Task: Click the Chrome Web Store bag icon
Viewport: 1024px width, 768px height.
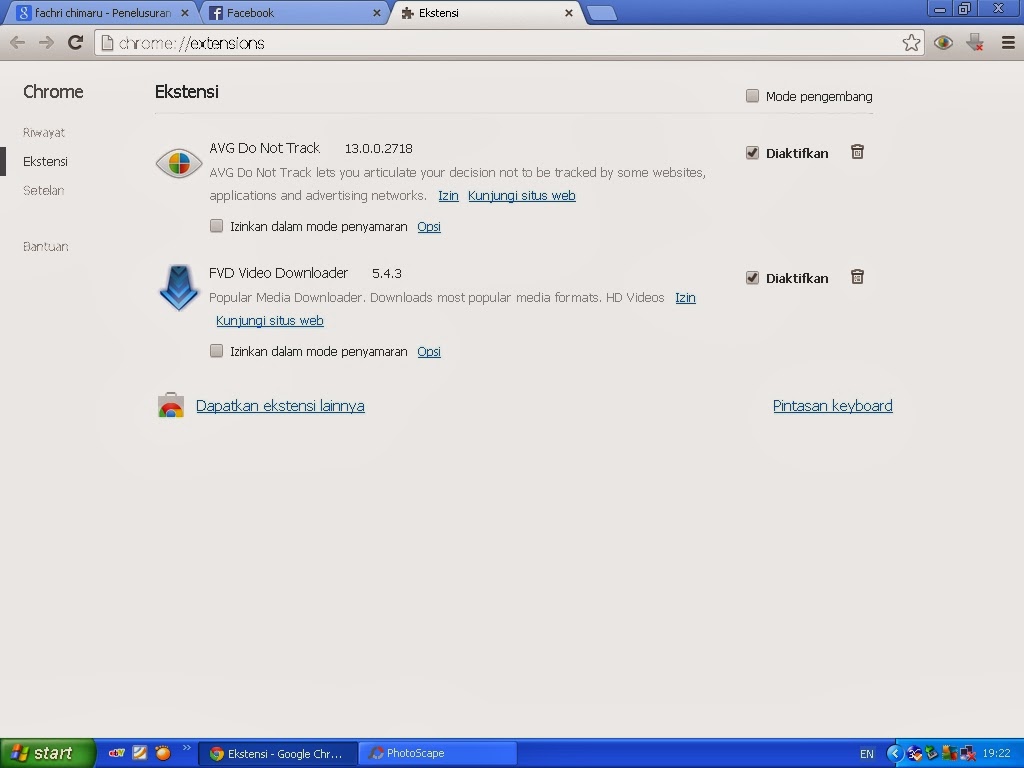Action: tap(170, 405)
